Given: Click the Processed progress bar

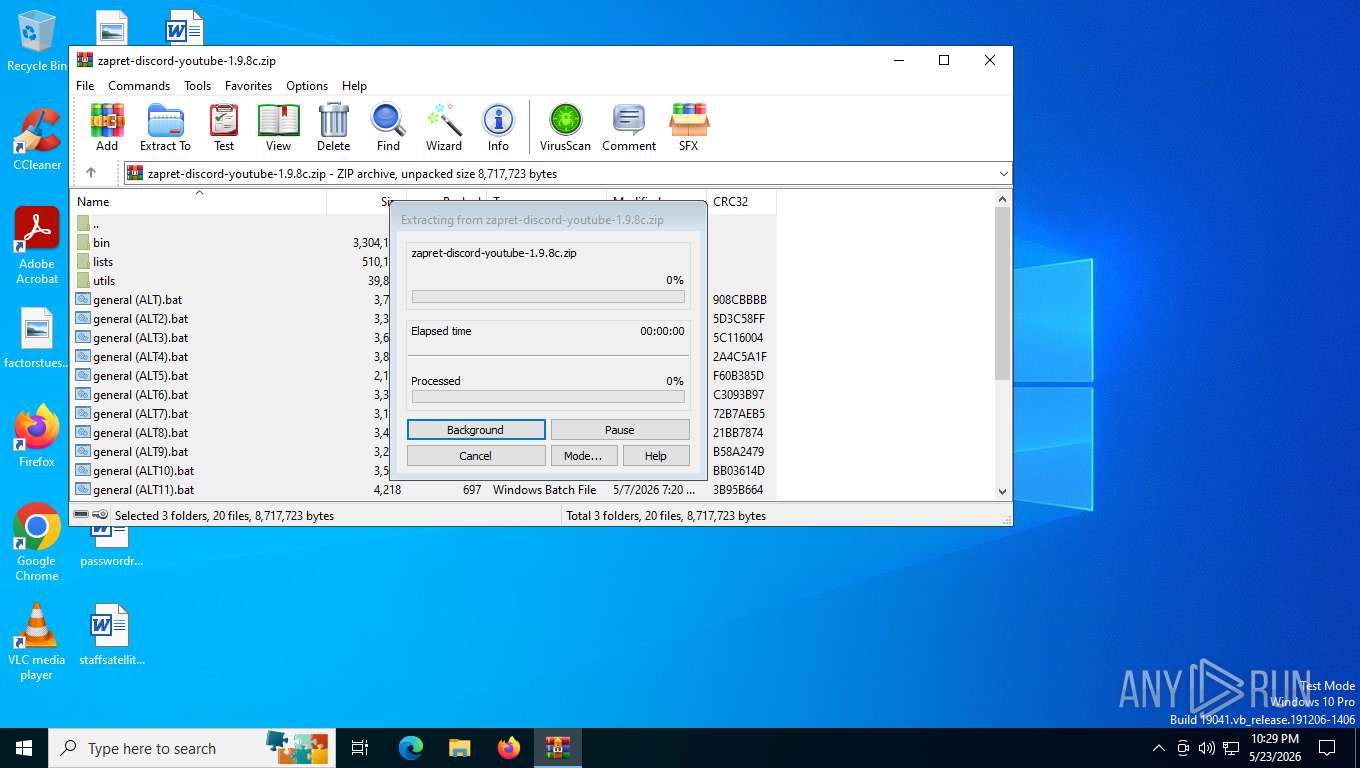Looking at the screenshot, I should pos(548,397).
